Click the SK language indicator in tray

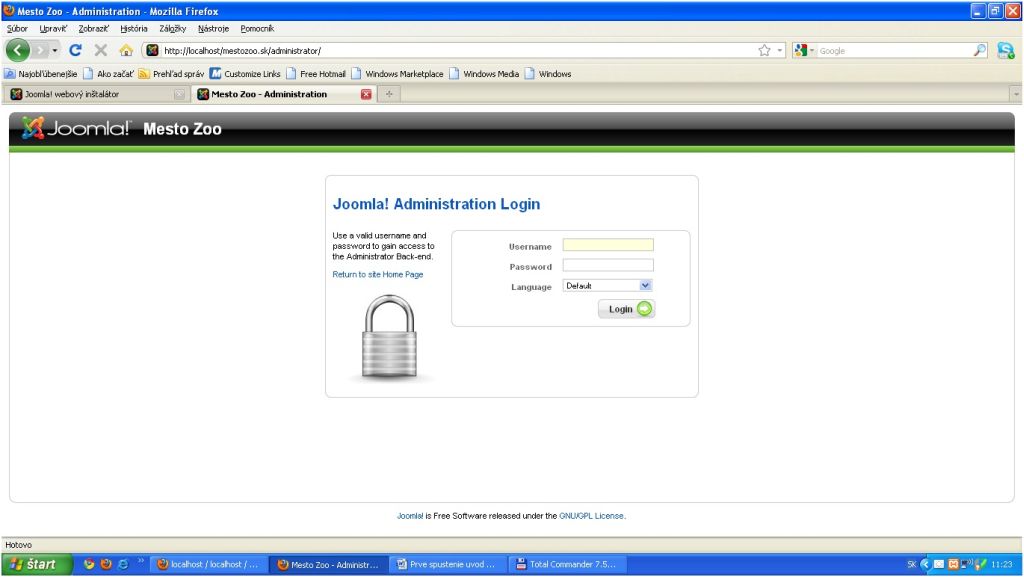pos(912,565)
